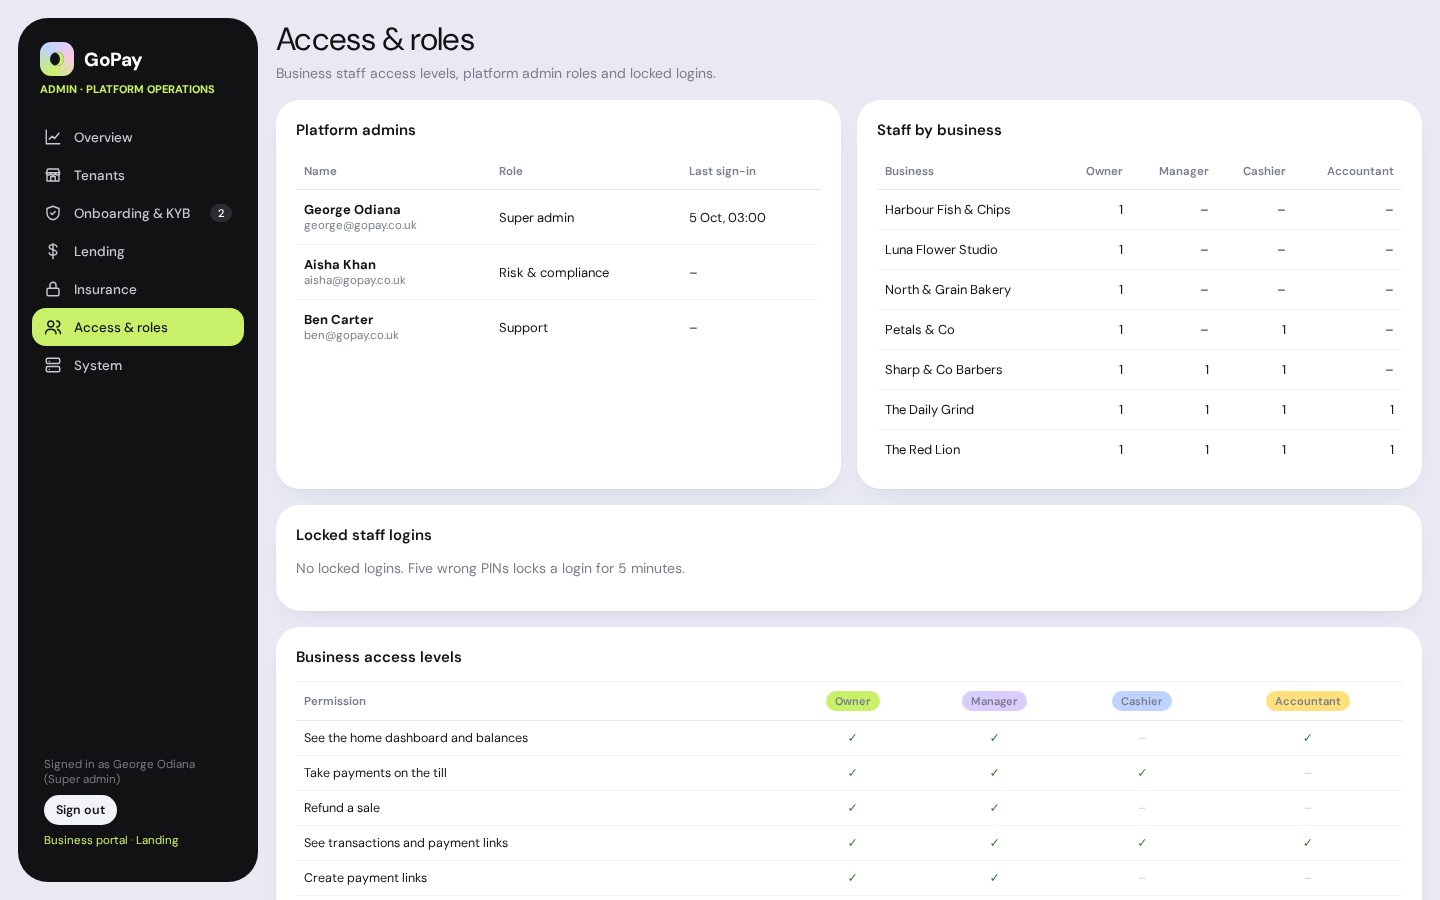Click the Access & roles people icon
1440x900 pixels.
point(53,327)
